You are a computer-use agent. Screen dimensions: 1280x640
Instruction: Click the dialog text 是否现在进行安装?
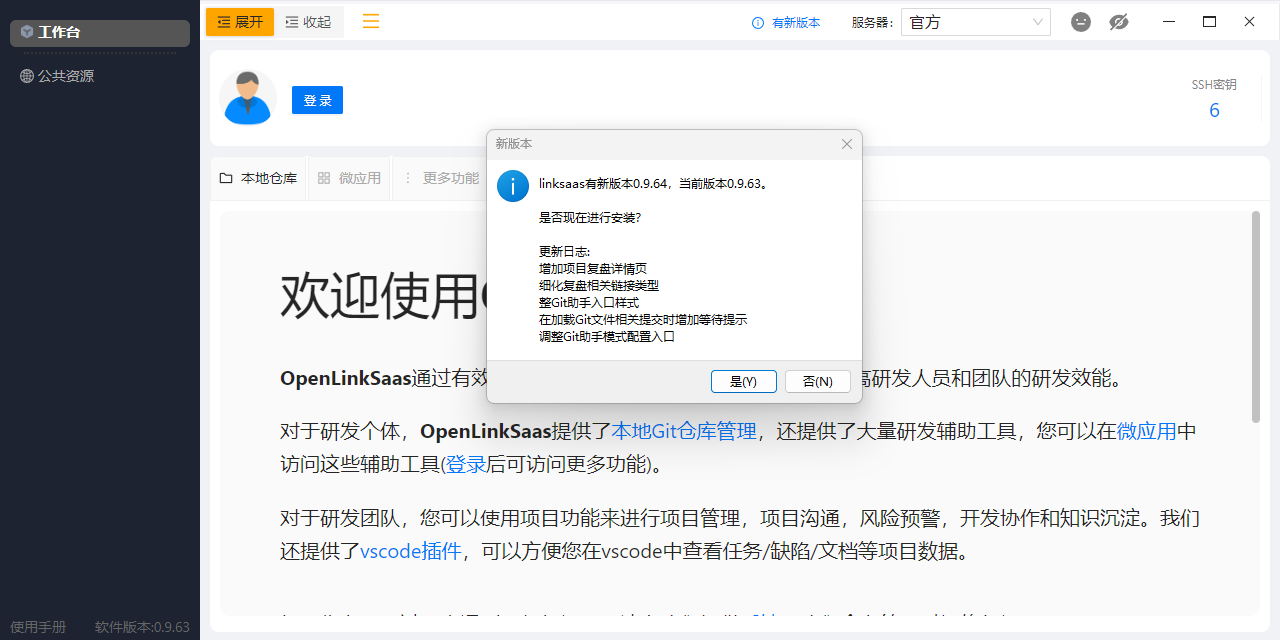point(590,217)
